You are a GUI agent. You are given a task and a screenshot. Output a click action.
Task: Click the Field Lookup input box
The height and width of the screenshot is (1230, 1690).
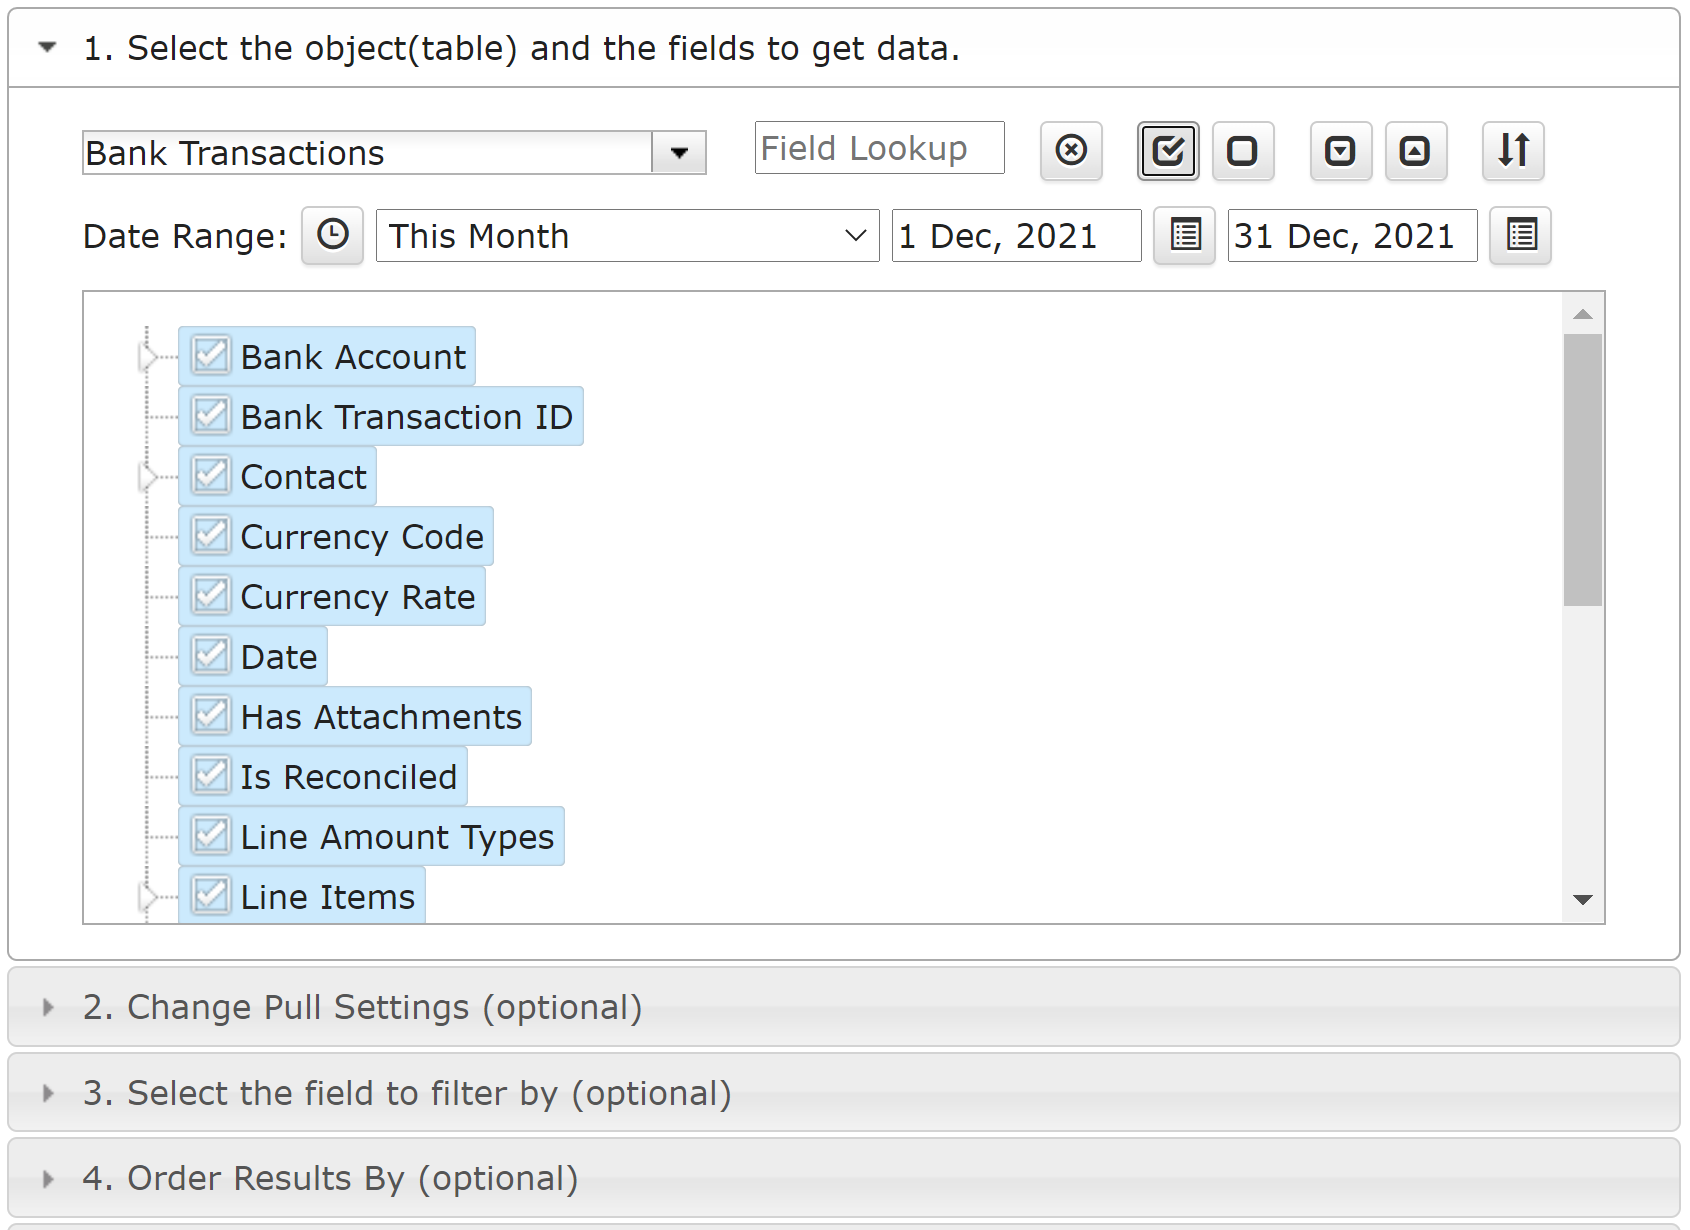(879, 148)
